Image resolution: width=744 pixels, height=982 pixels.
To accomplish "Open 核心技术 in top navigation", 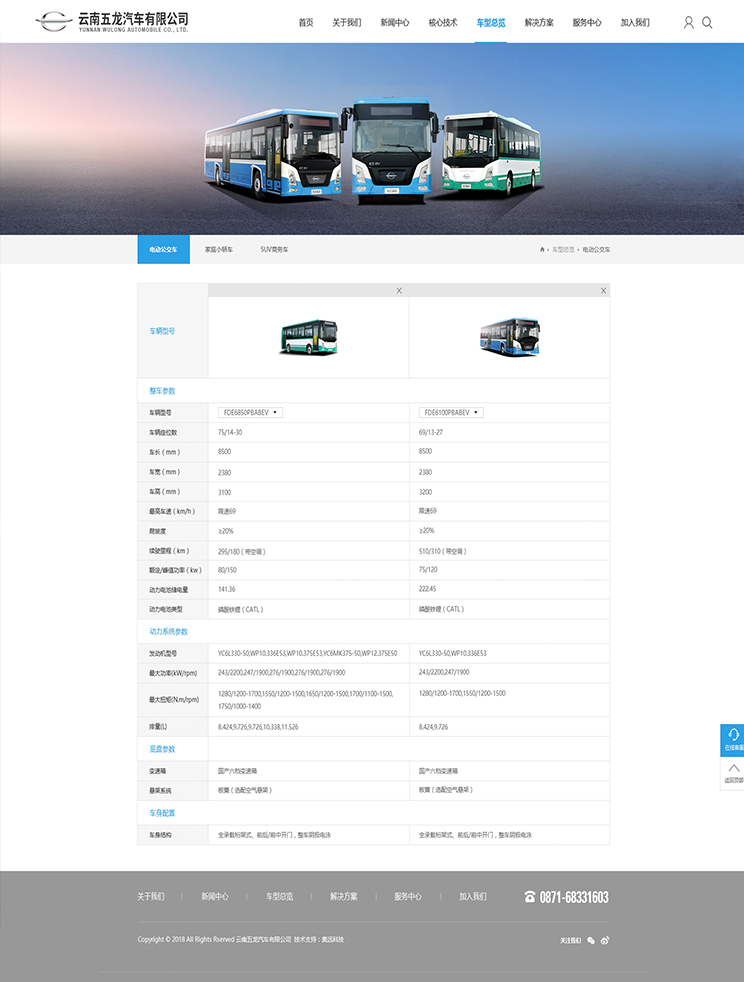I will (x=443, y=23).
